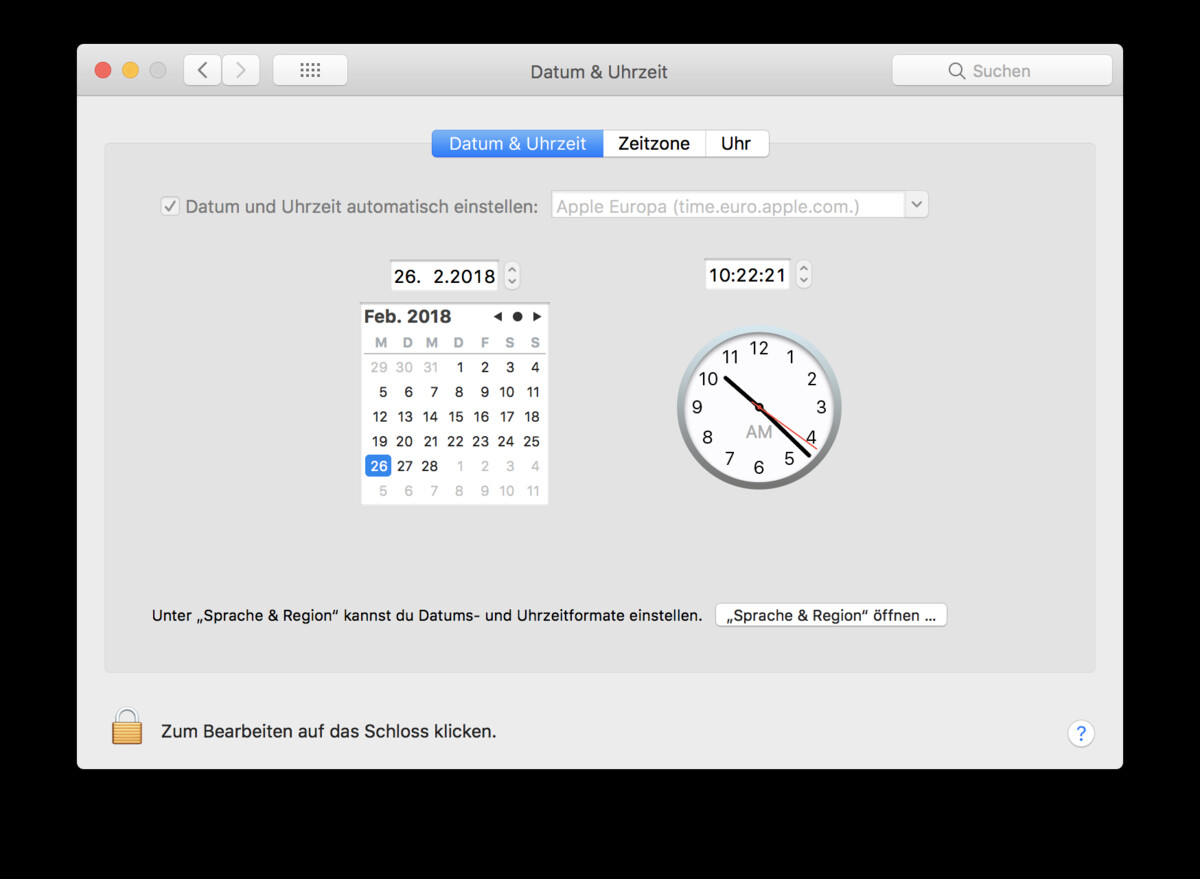Switch to the Uhr tab
Image resolution: width=1200 pixels, height=879 pixels.
tap(737, 143)
